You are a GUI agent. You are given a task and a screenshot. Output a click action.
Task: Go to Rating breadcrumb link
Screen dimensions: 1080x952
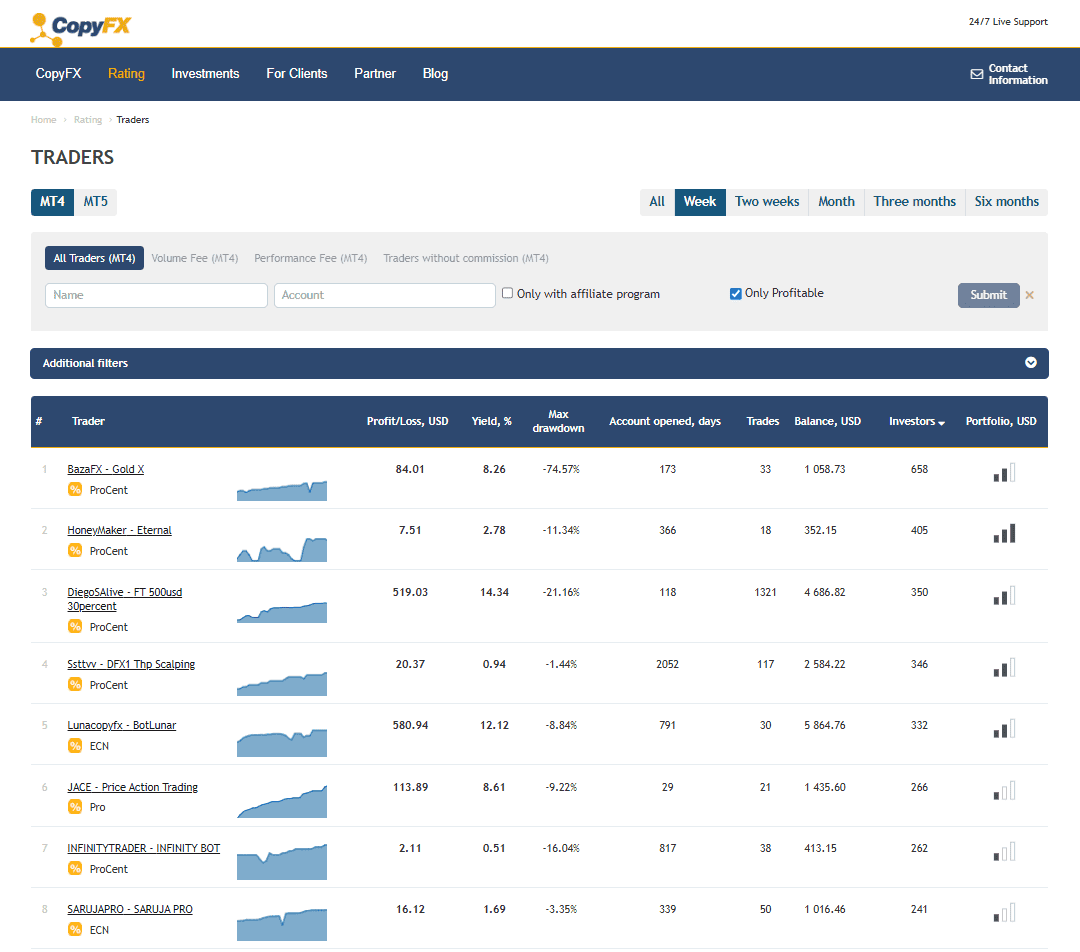click(87, 120)
